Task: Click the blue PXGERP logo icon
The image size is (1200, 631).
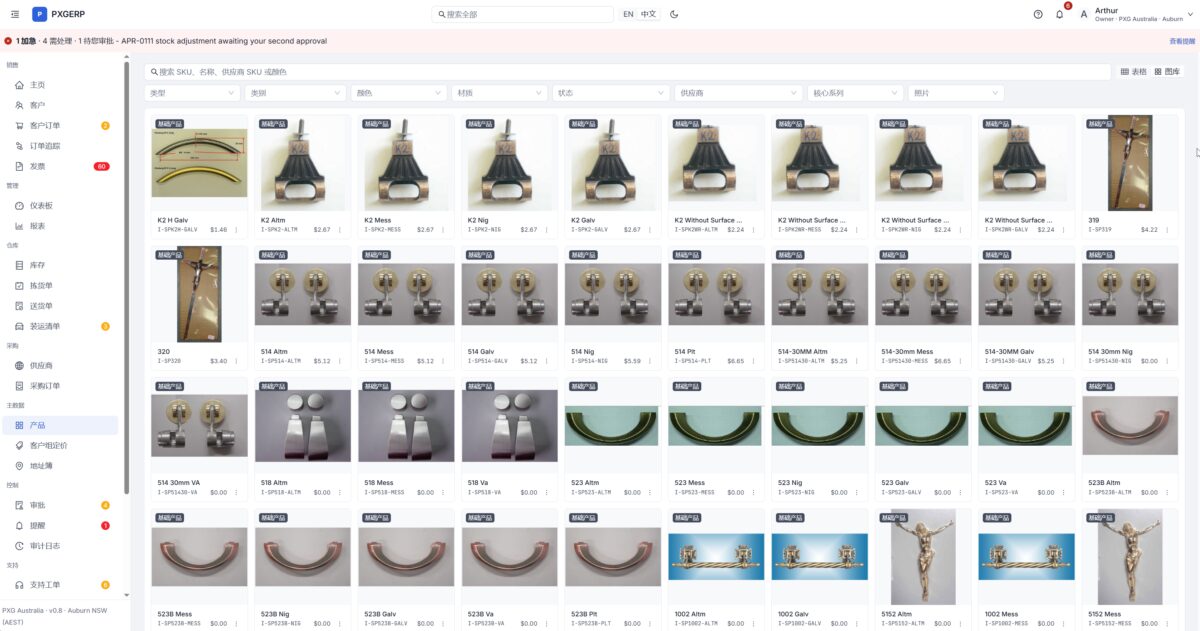Action: [39, 14]
